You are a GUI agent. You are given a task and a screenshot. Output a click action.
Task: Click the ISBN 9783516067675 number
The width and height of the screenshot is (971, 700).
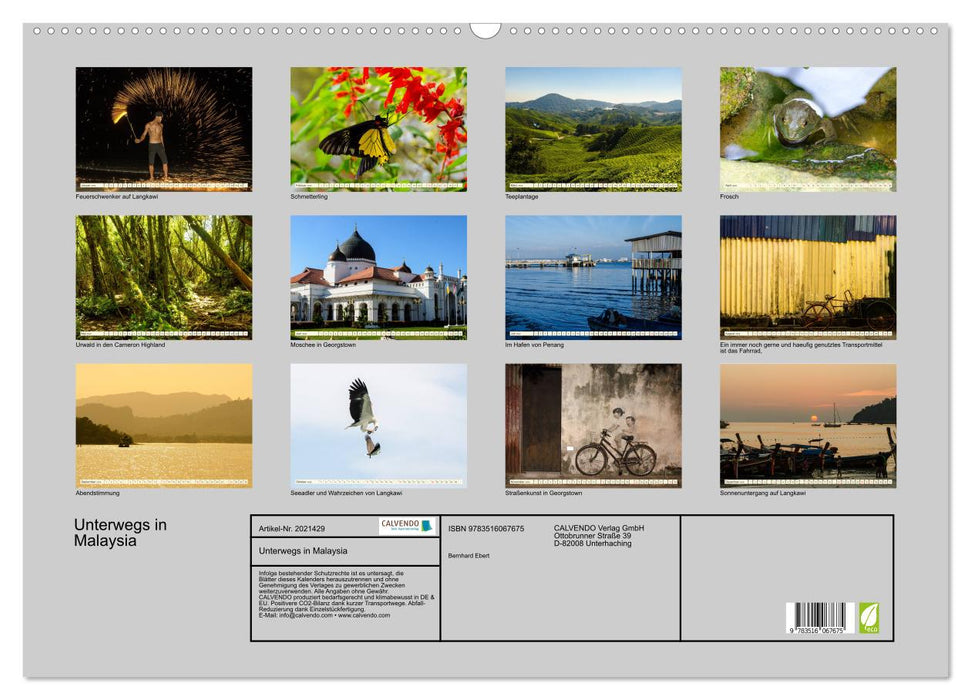(x=484, y=529)
